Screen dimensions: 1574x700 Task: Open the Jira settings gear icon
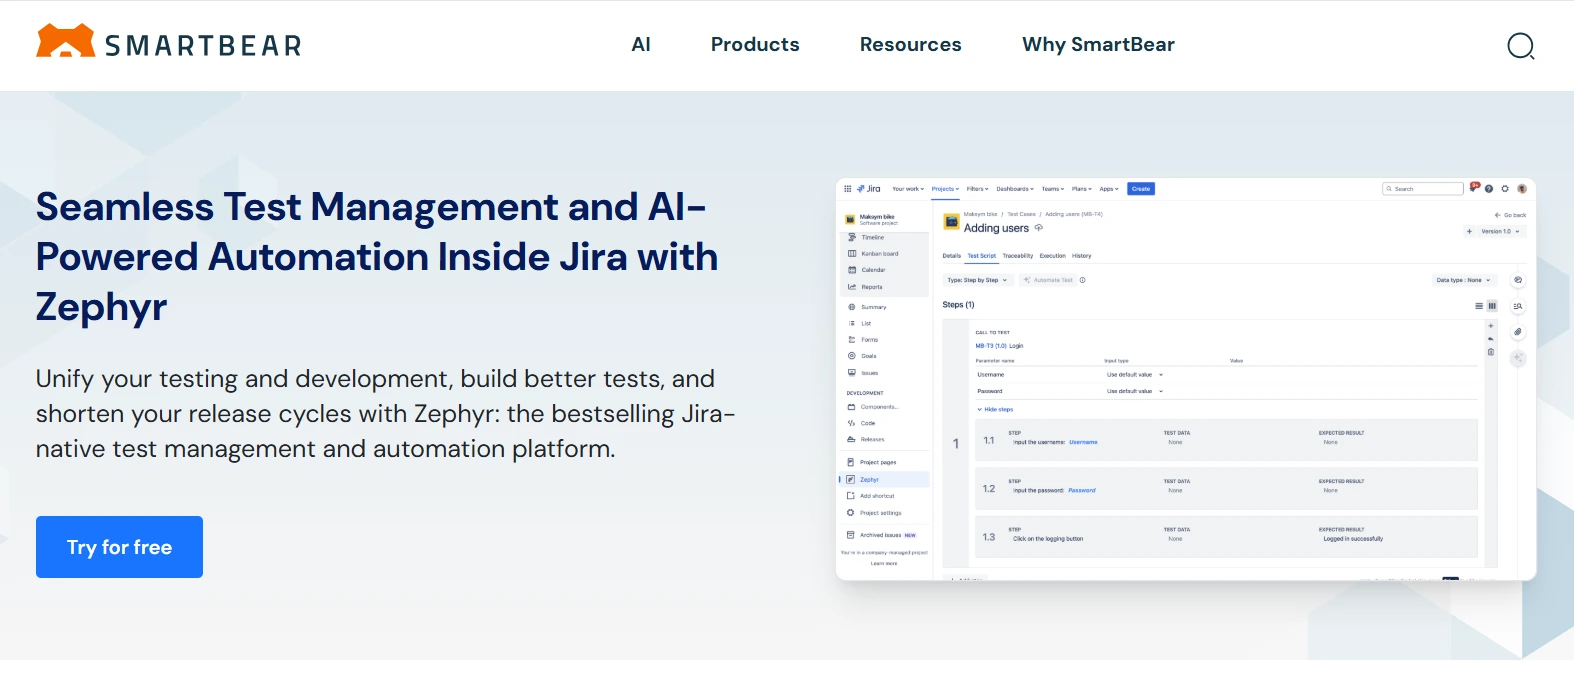point(1505,188)
